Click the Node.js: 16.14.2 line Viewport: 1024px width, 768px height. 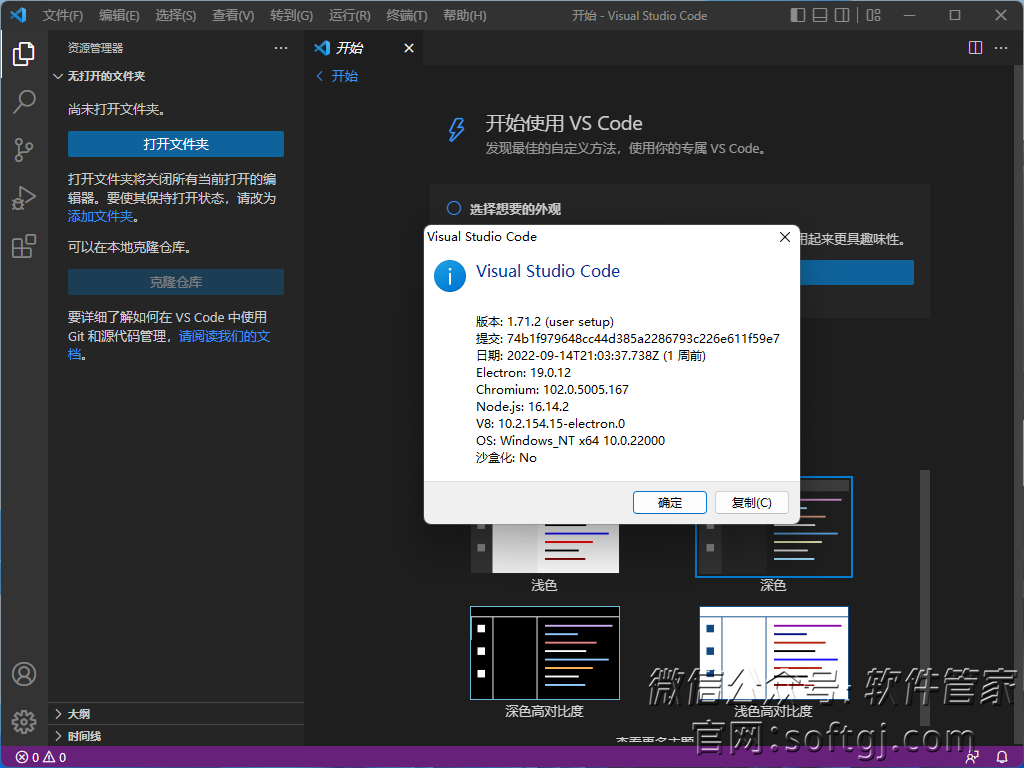522,406
